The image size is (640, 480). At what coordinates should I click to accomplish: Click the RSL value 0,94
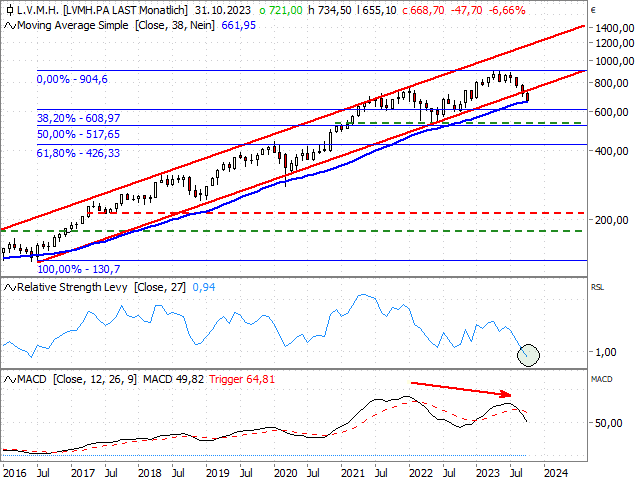pos(204,287)
